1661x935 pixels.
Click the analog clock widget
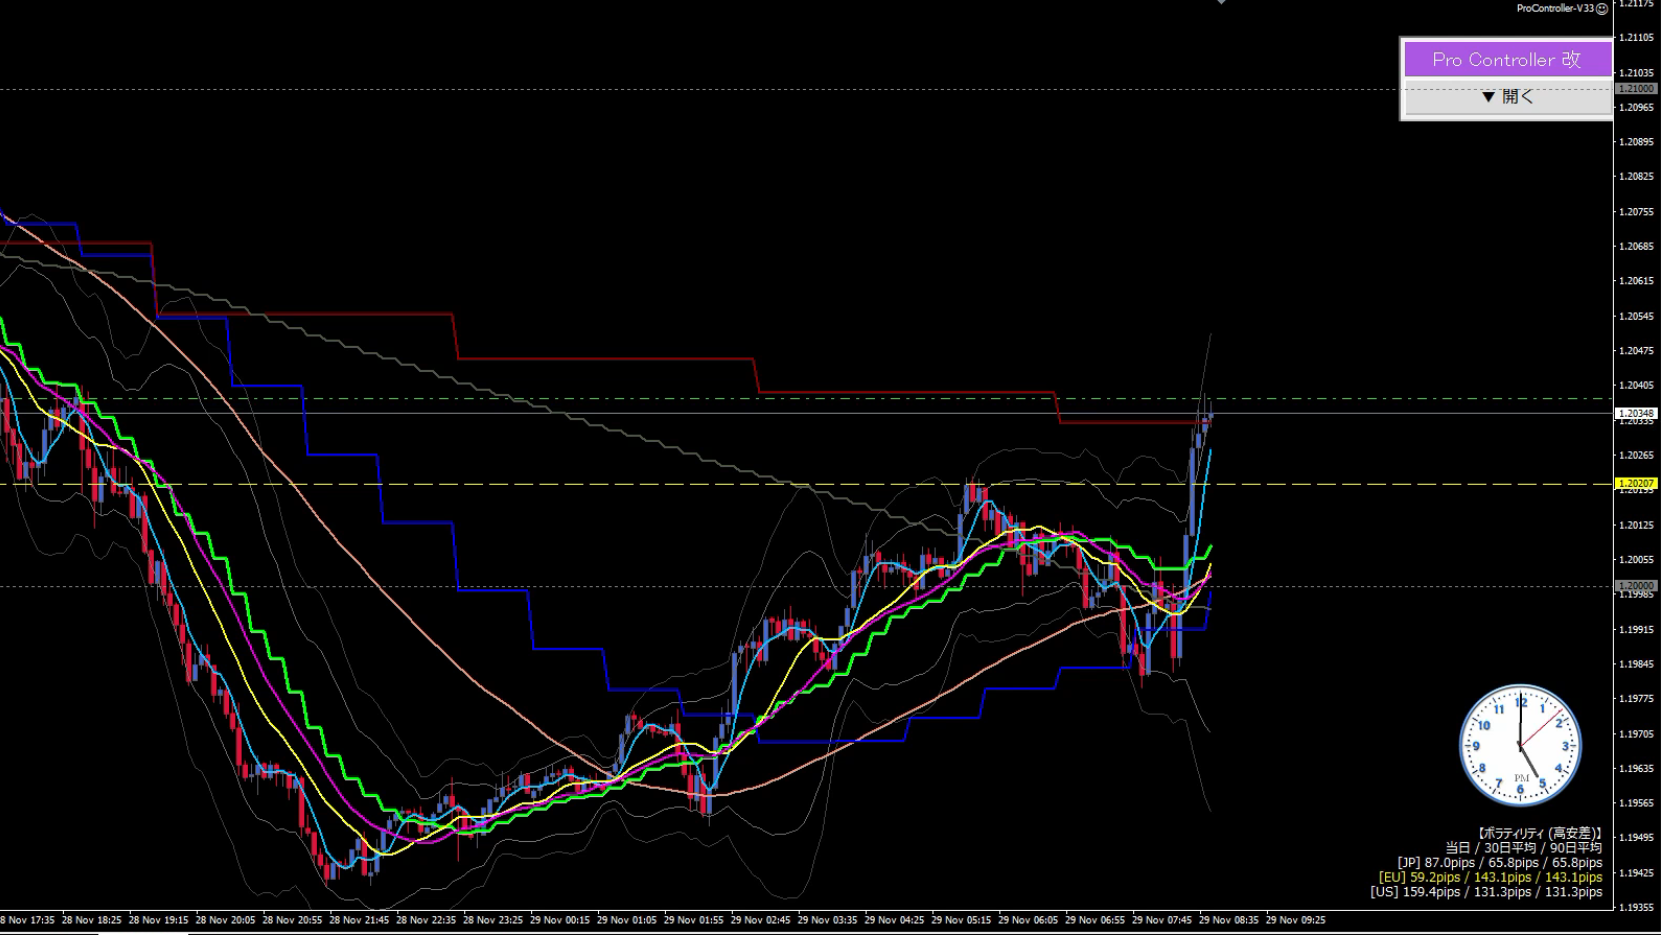1520,745
